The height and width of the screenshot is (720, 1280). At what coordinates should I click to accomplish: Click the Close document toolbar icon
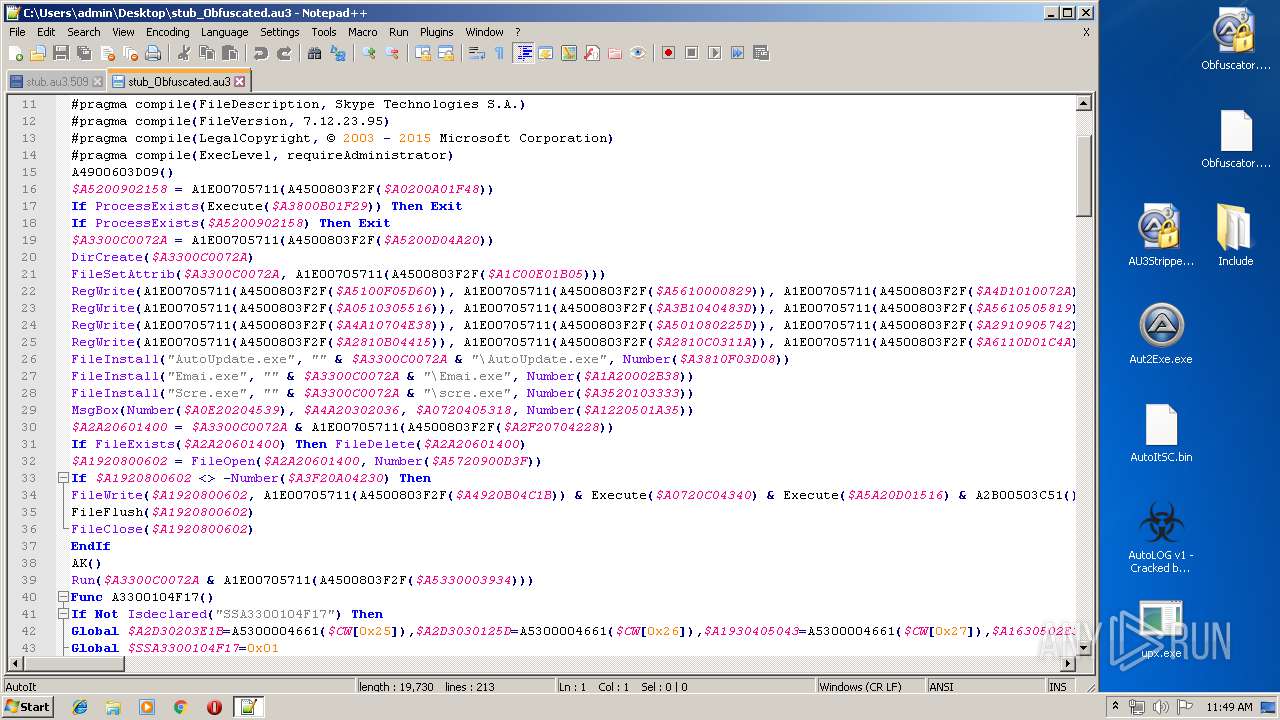point(107,53)
